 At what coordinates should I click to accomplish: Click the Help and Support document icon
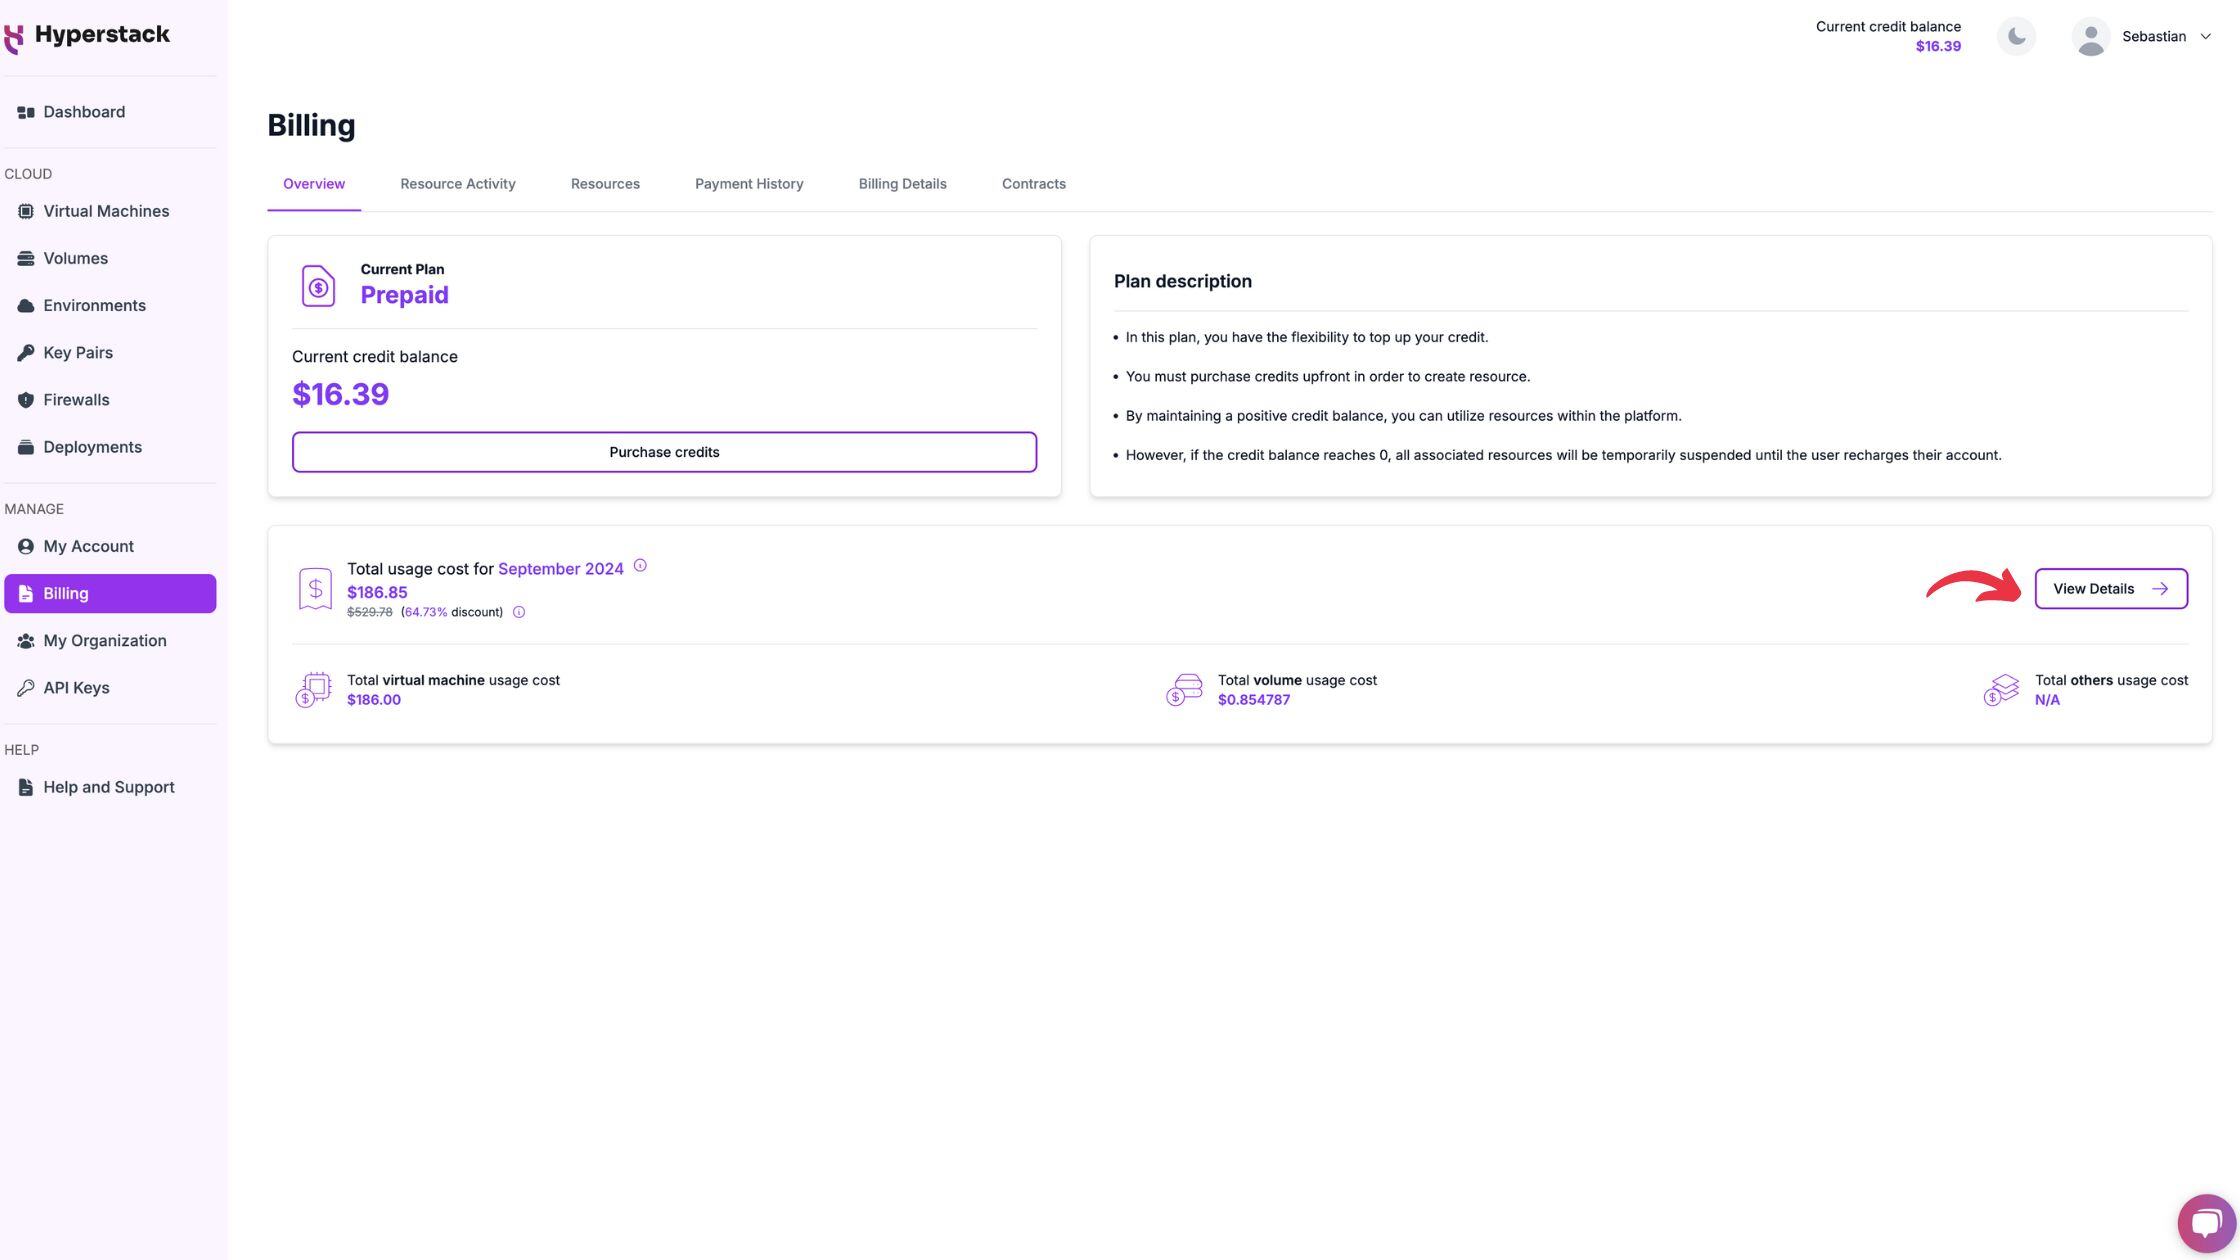coord(26,788)
